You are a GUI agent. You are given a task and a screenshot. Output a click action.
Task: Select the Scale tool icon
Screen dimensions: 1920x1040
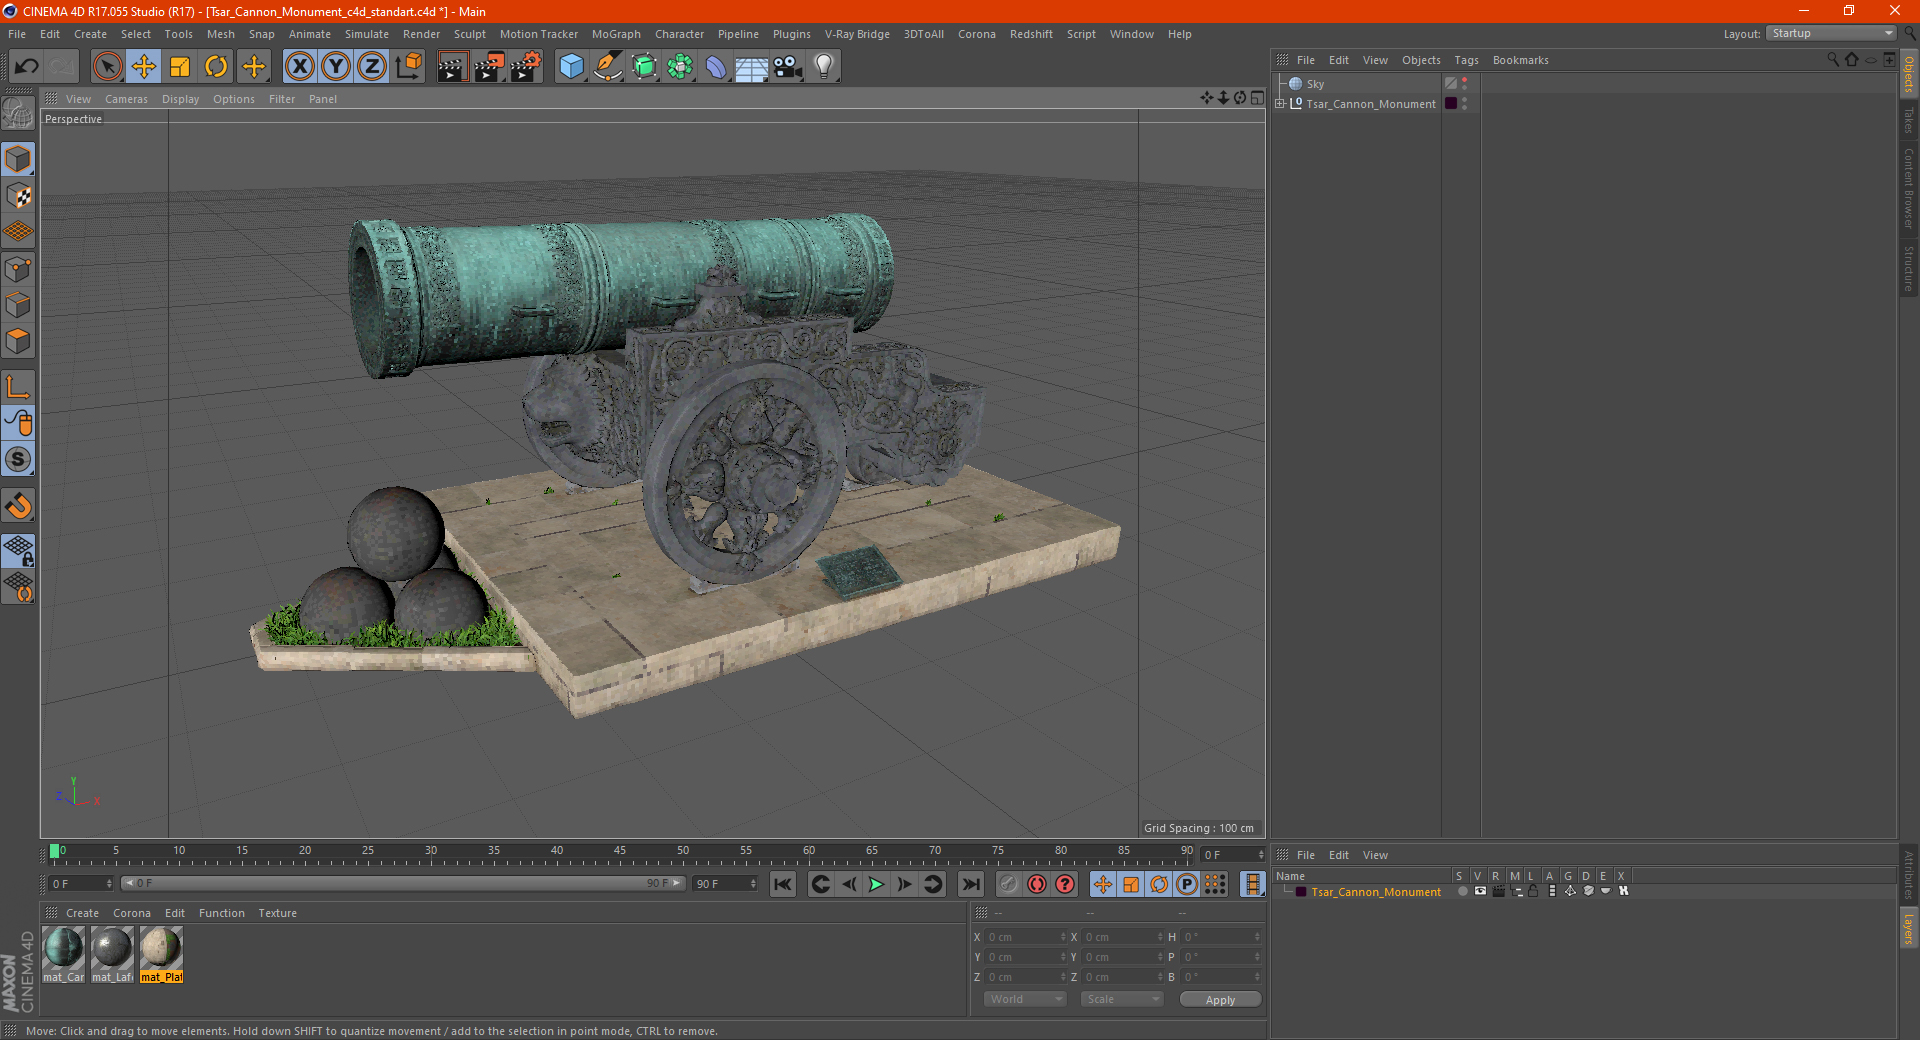coord(180,67)
